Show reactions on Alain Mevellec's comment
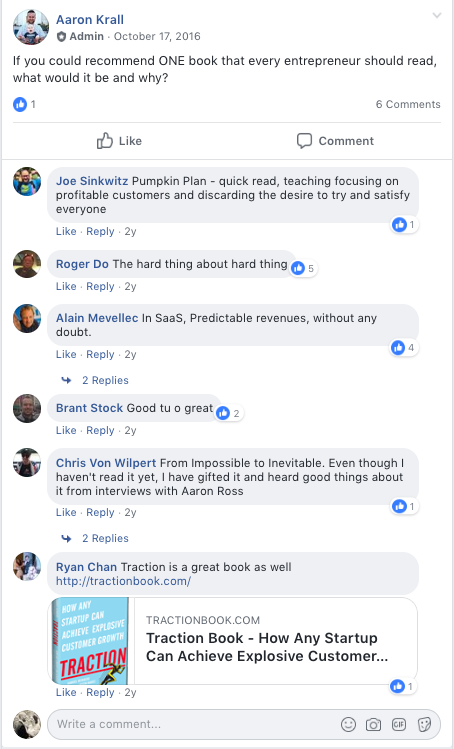The width and height of the screenshot is (454, 749). tap(404, 348)
